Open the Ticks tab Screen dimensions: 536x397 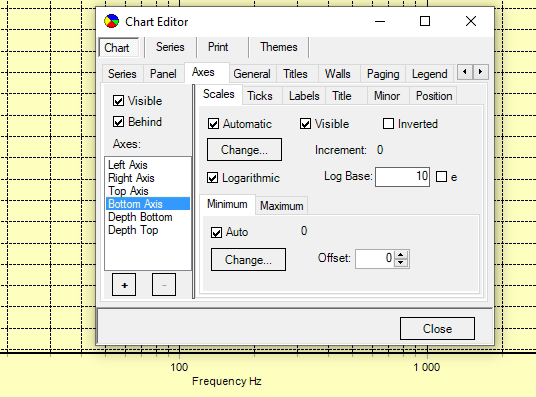point(260,96)
